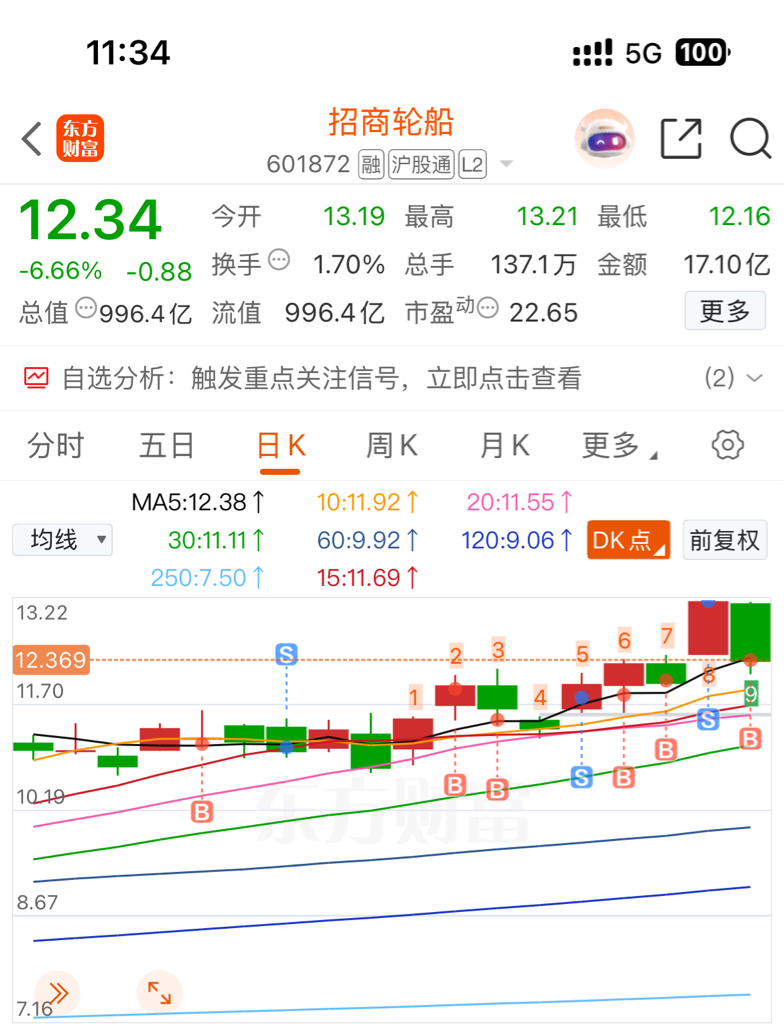The height and width of the screenshot is (1024, 784).
Task: Open the search magnifier icon
Action: pyautogui.click(x=750, y=138)
